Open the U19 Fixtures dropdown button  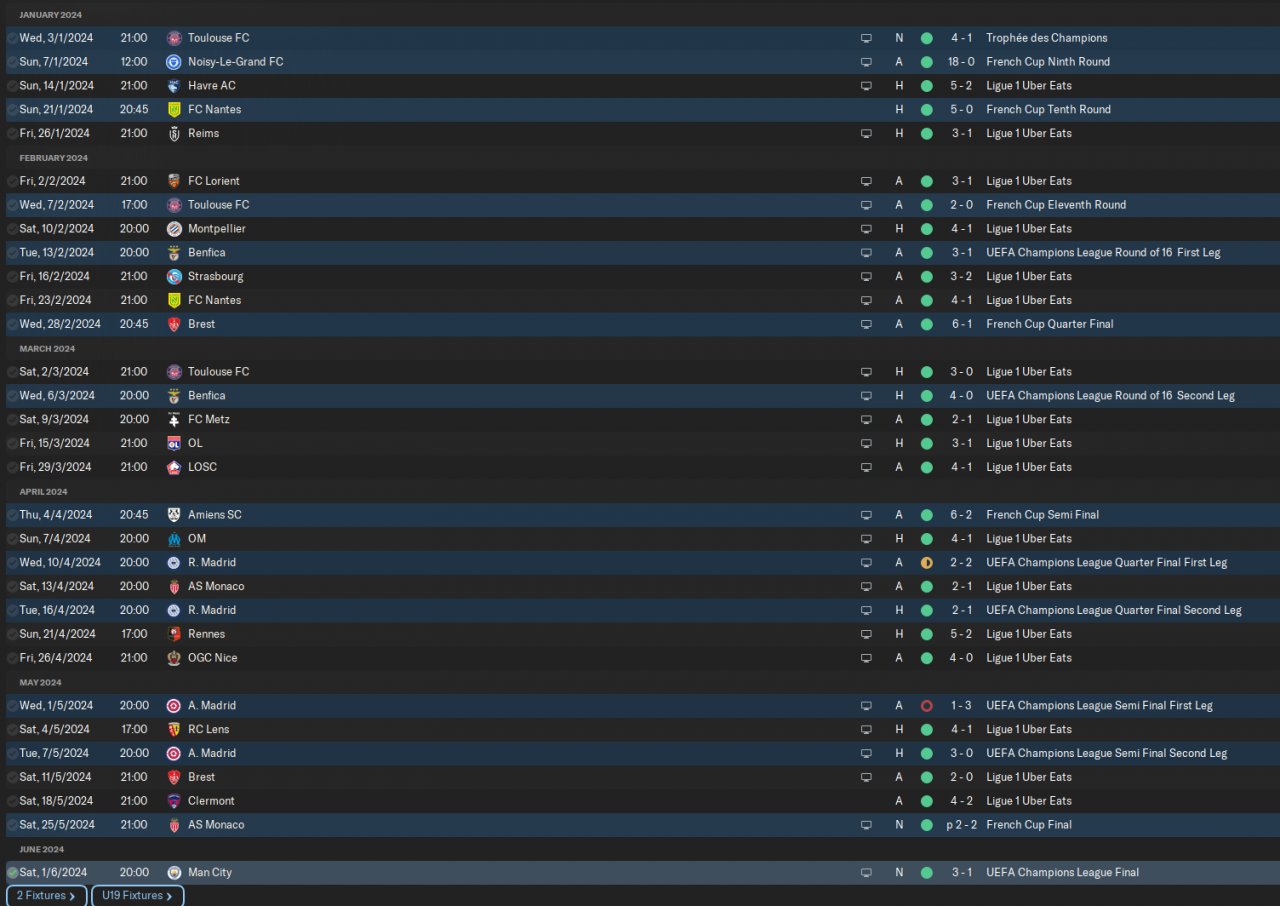pos(138,896)
